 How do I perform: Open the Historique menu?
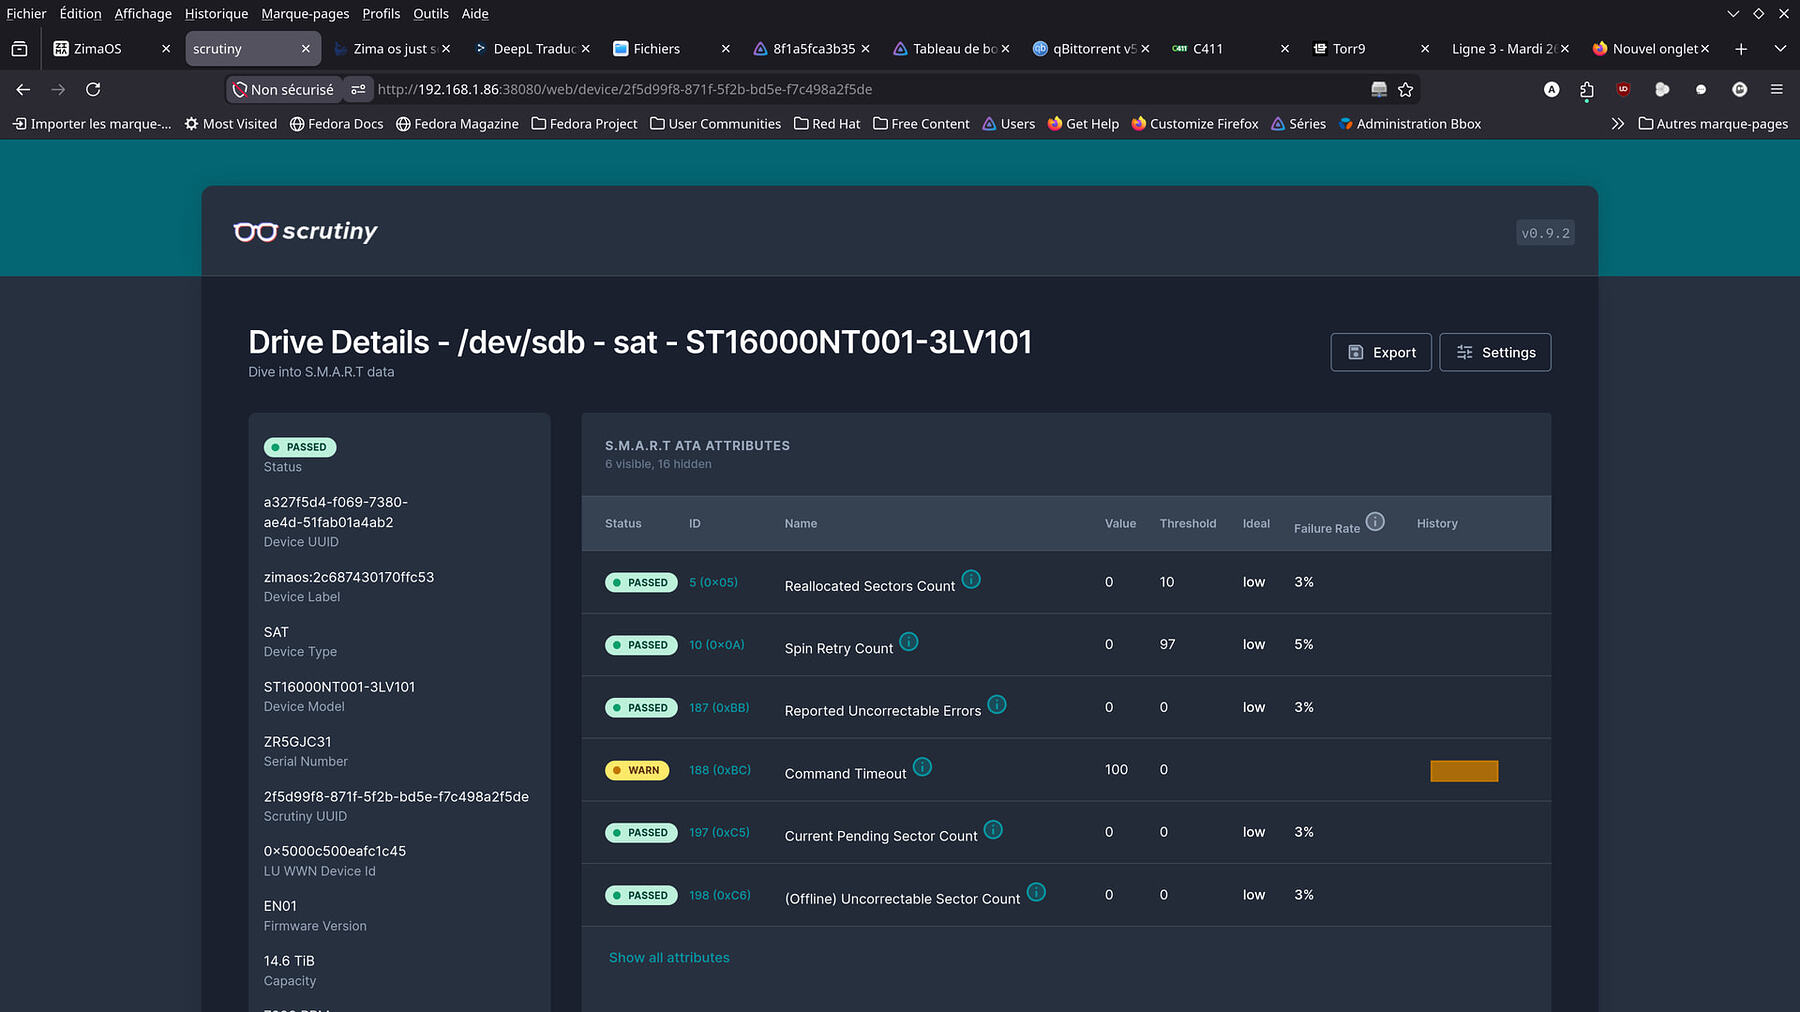216,13
